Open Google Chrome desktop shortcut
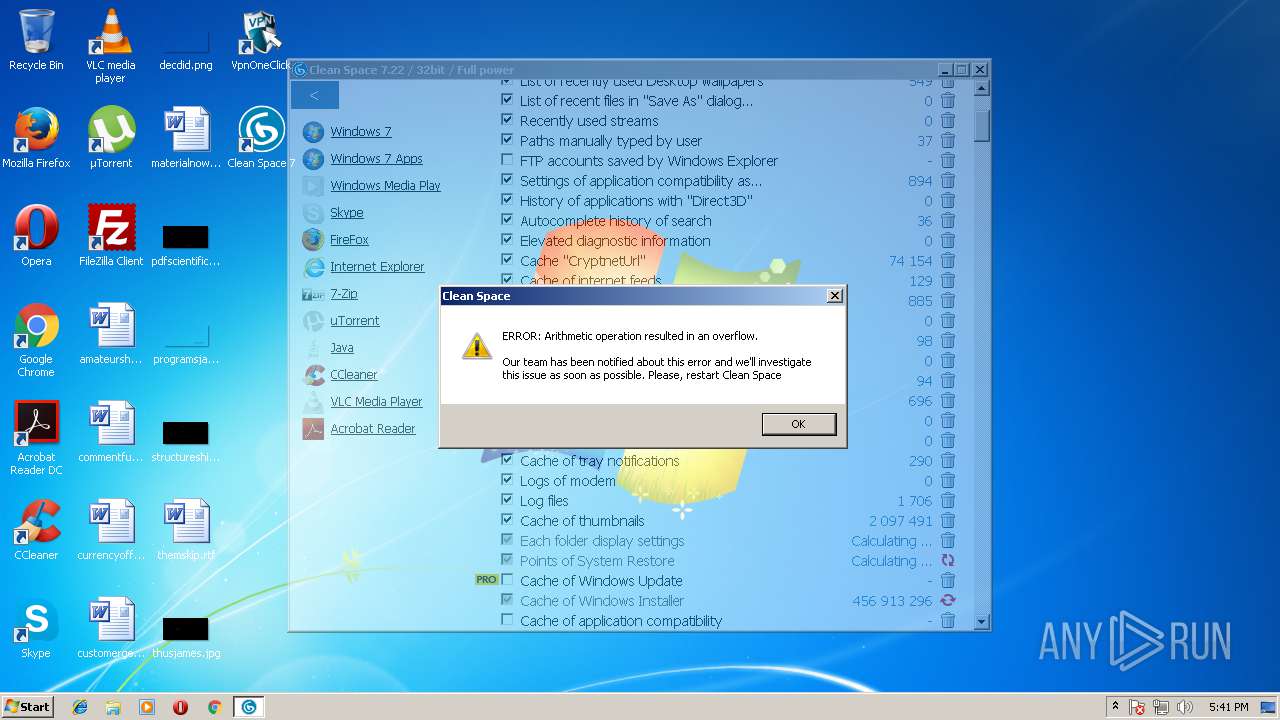 36,340
